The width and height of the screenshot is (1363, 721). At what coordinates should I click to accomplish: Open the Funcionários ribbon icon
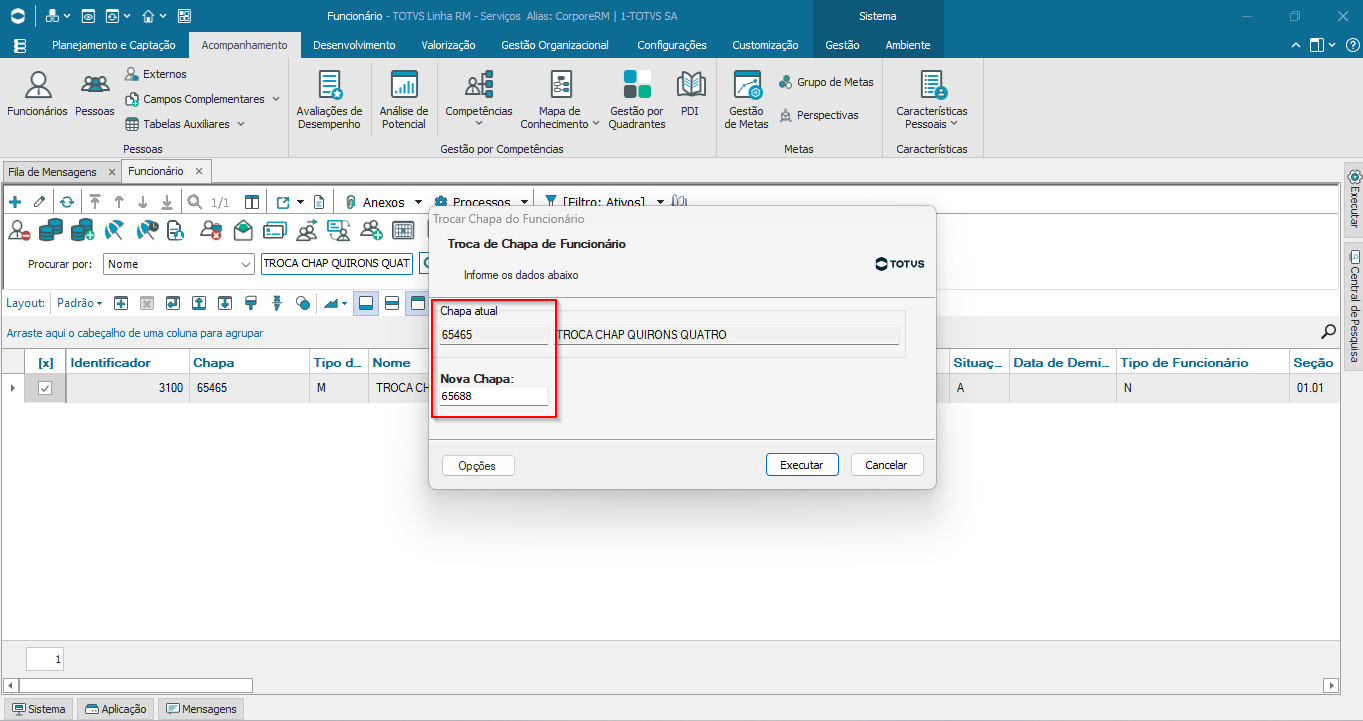[37, 95]
